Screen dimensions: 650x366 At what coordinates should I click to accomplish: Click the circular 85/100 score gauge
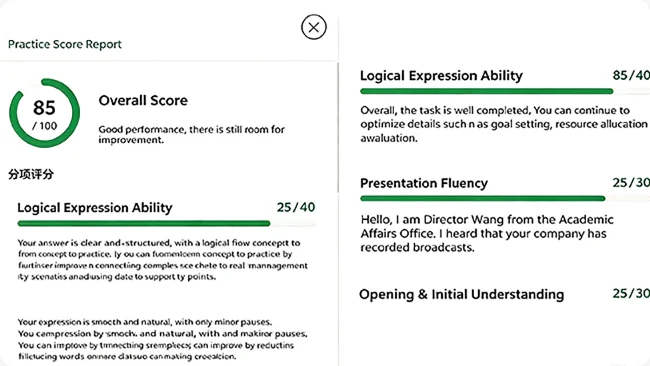pos(44,113)
